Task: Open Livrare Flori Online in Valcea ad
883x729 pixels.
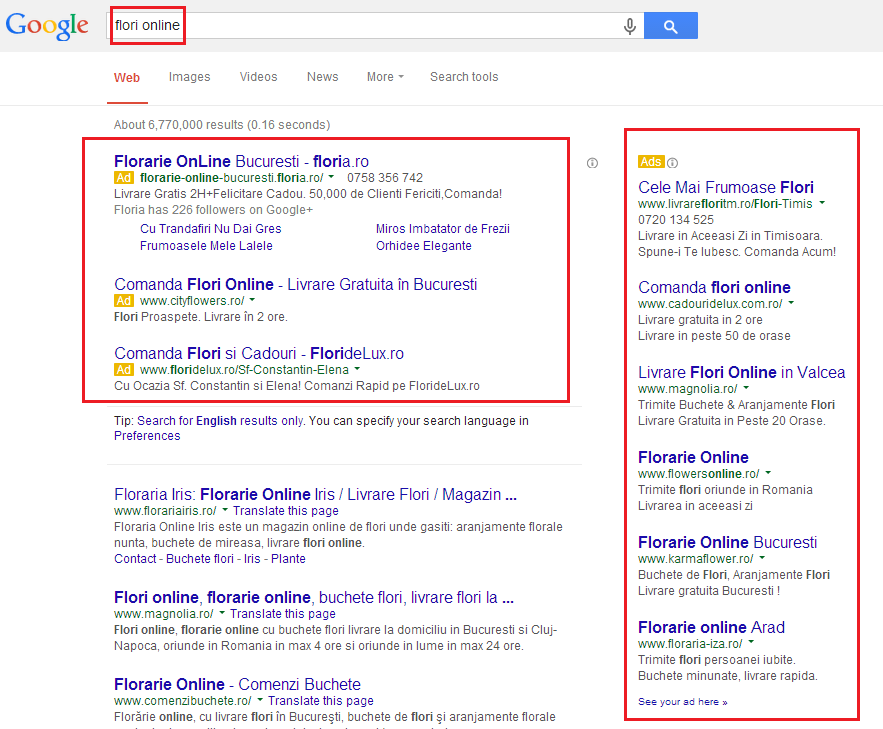Action: coord(742,373)
